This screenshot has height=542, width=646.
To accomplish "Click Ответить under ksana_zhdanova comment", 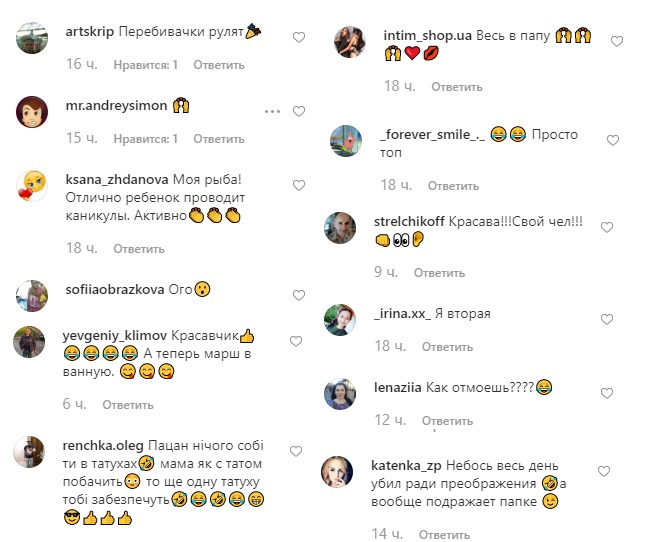I will (139, 249).
